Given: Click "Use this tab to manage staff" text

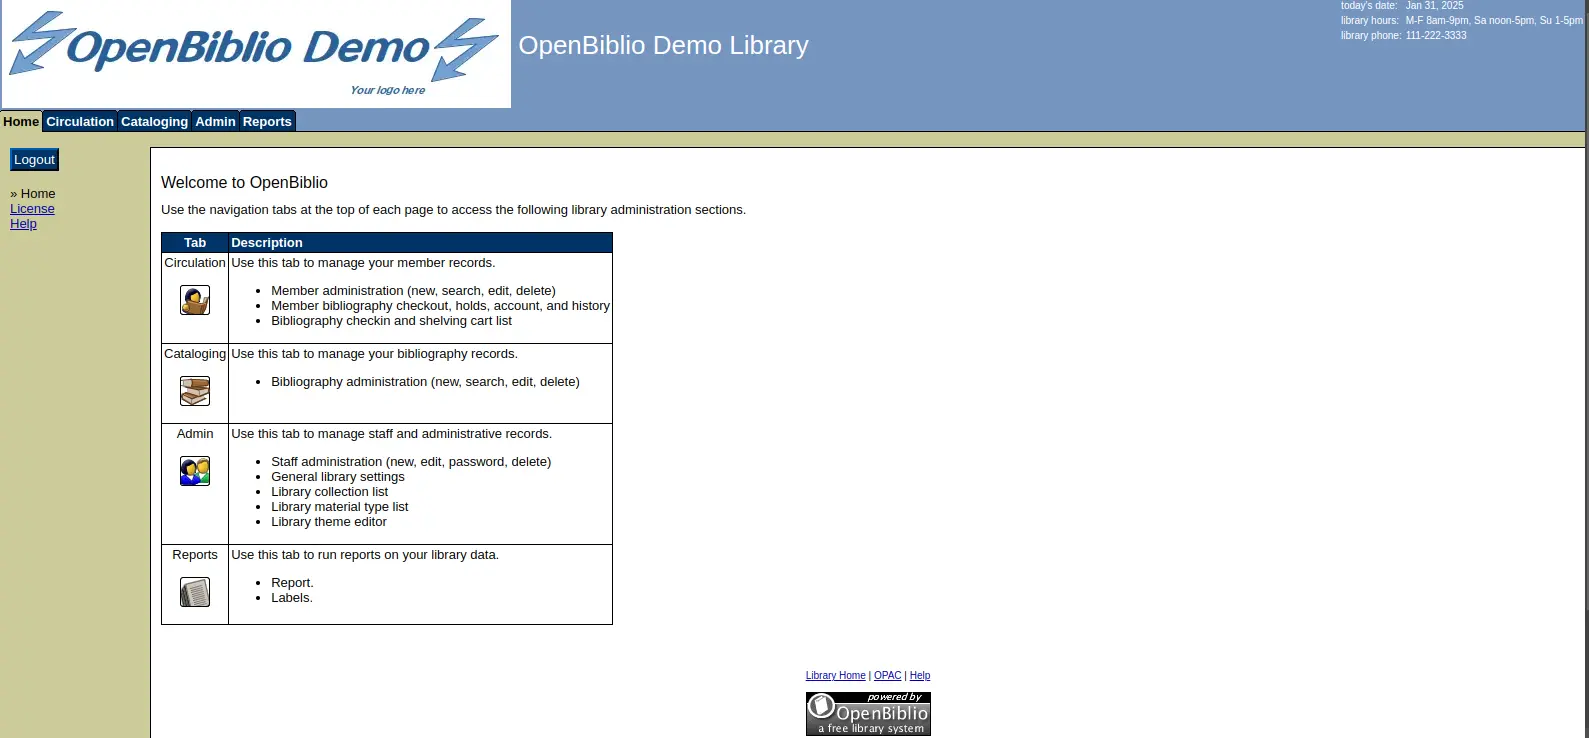Looking at the screenshot, I should (x=391, y=434).
